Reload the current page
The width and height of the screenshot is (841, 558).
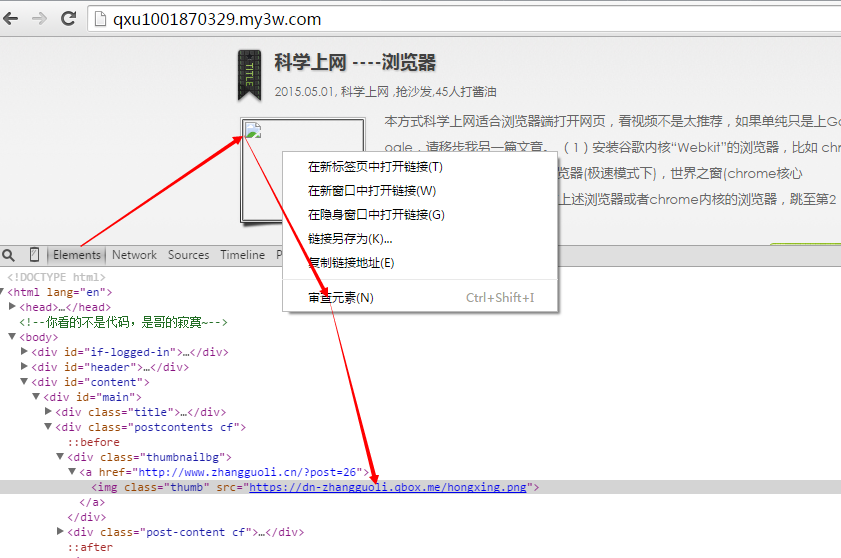[69, 18]
